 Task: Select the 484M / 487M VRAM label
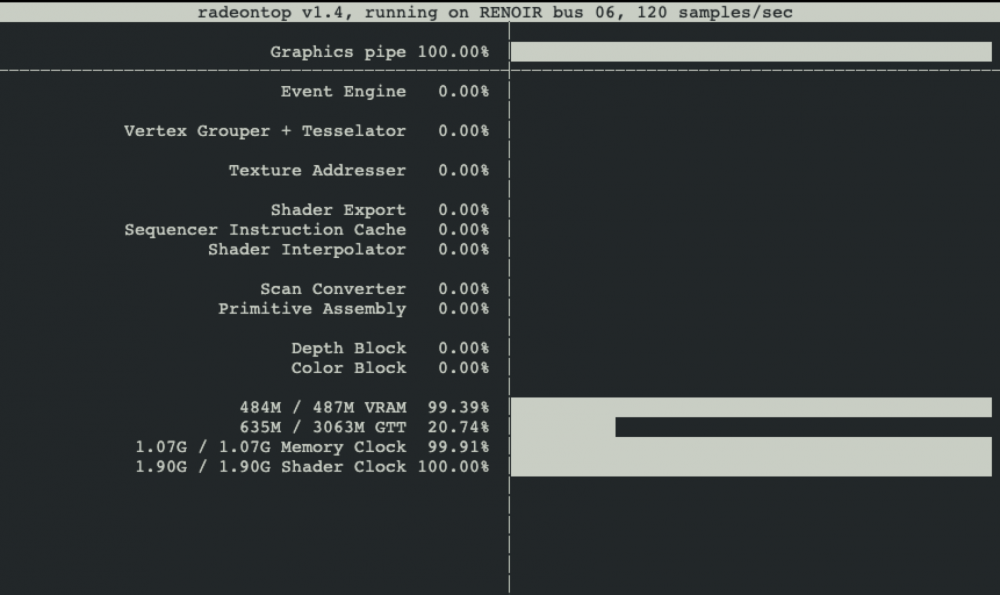323,408
